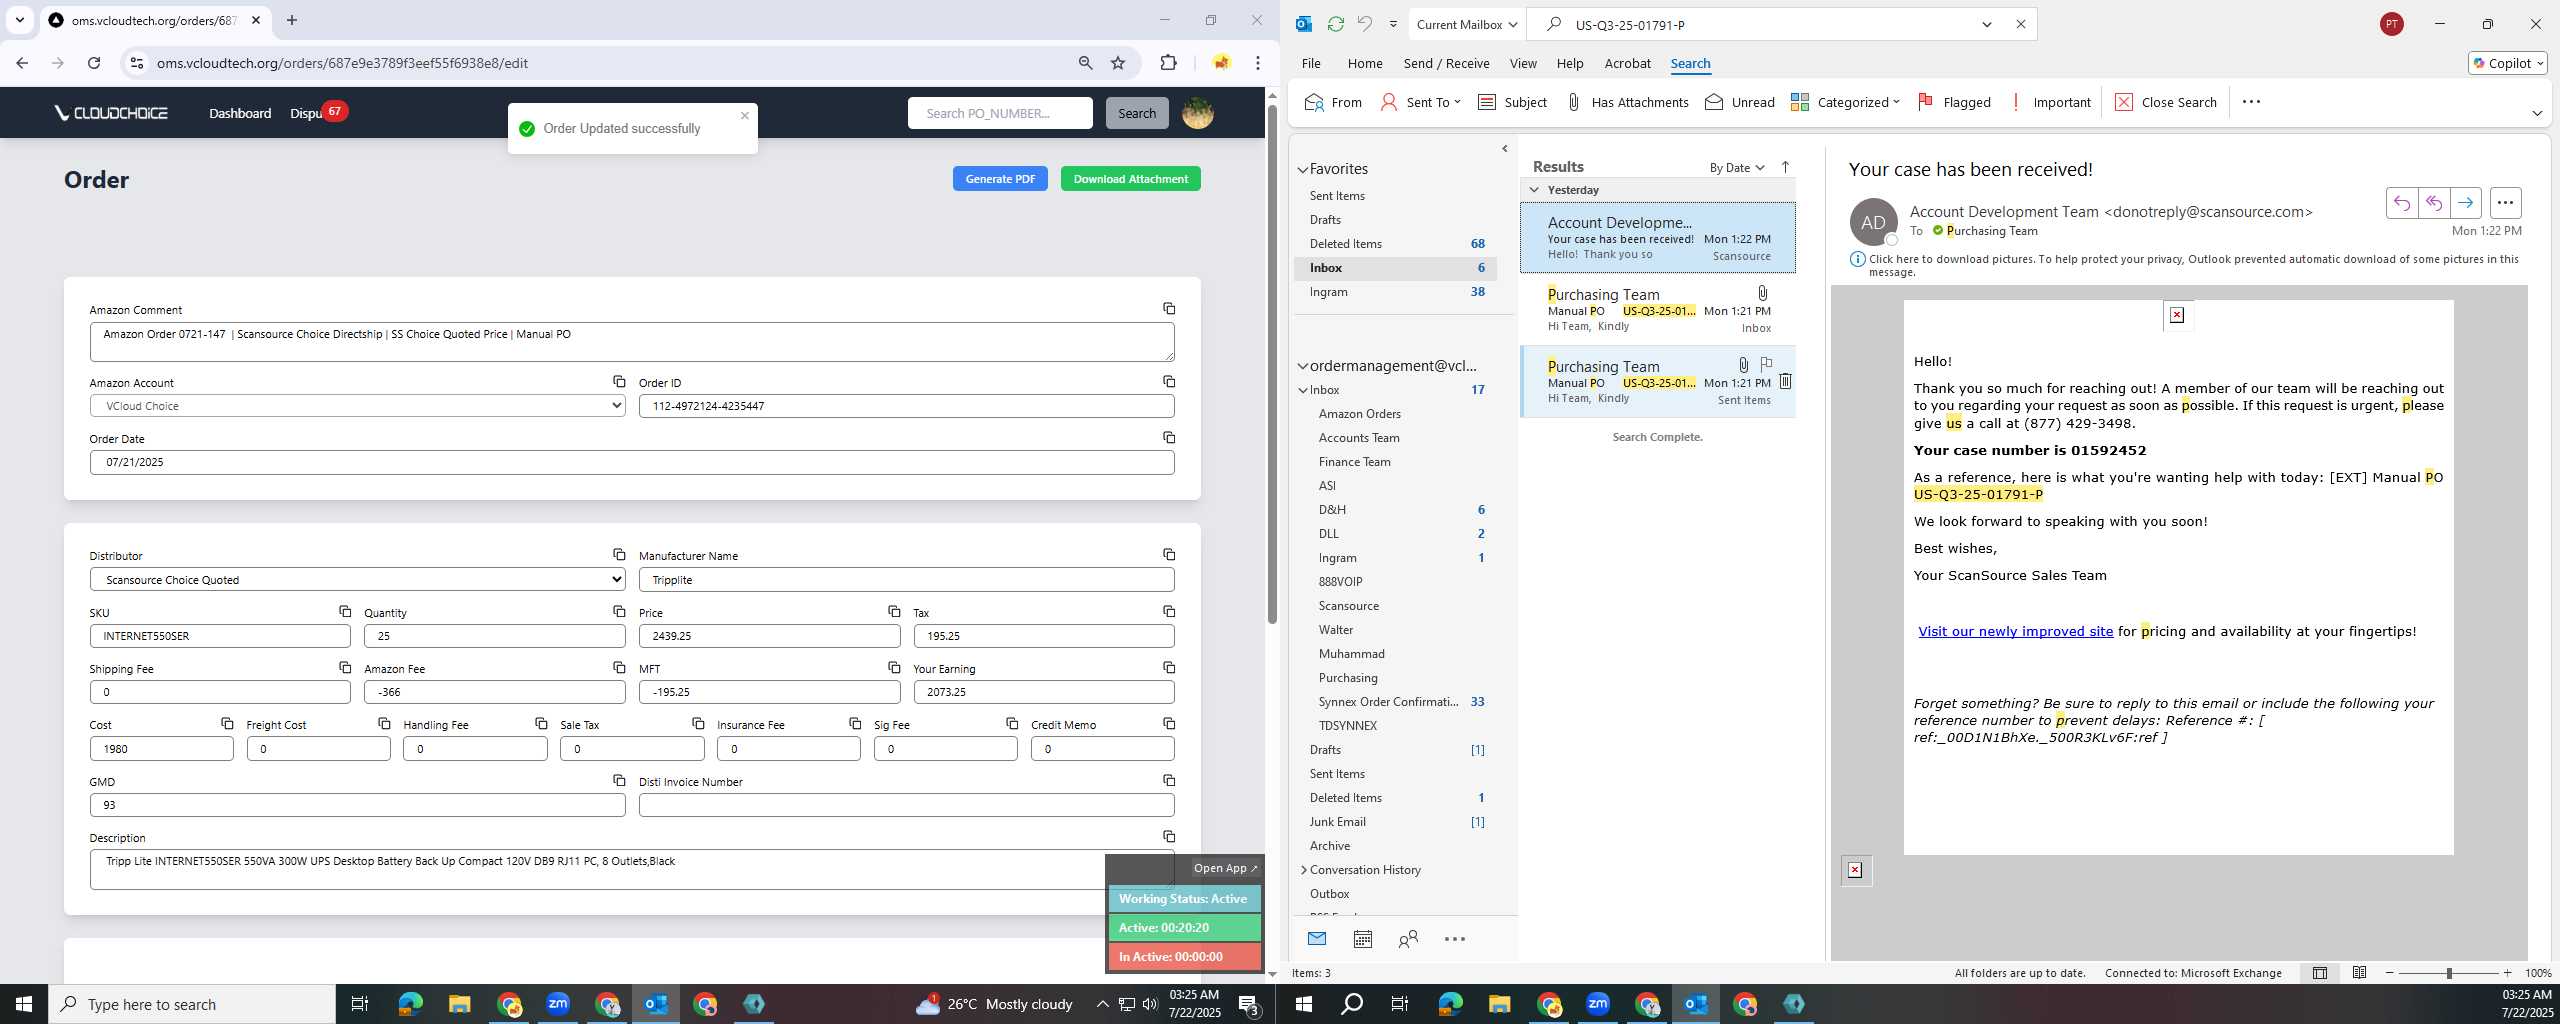
Task: Filter search results by Unread
Action: (x=1740, y=102)
